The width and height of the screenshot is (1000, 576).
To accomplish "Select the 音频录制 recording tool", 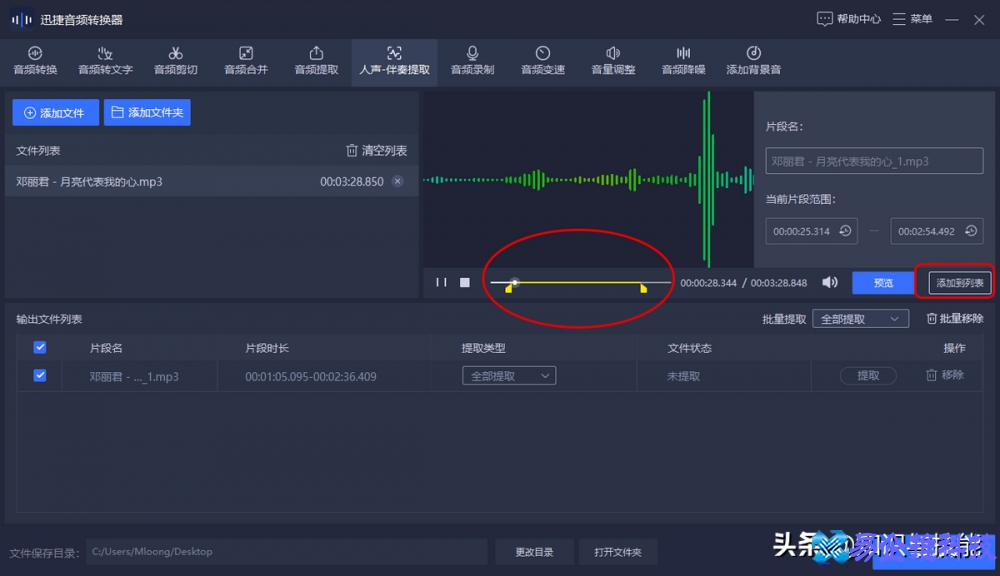I will [x=472, y=60].
